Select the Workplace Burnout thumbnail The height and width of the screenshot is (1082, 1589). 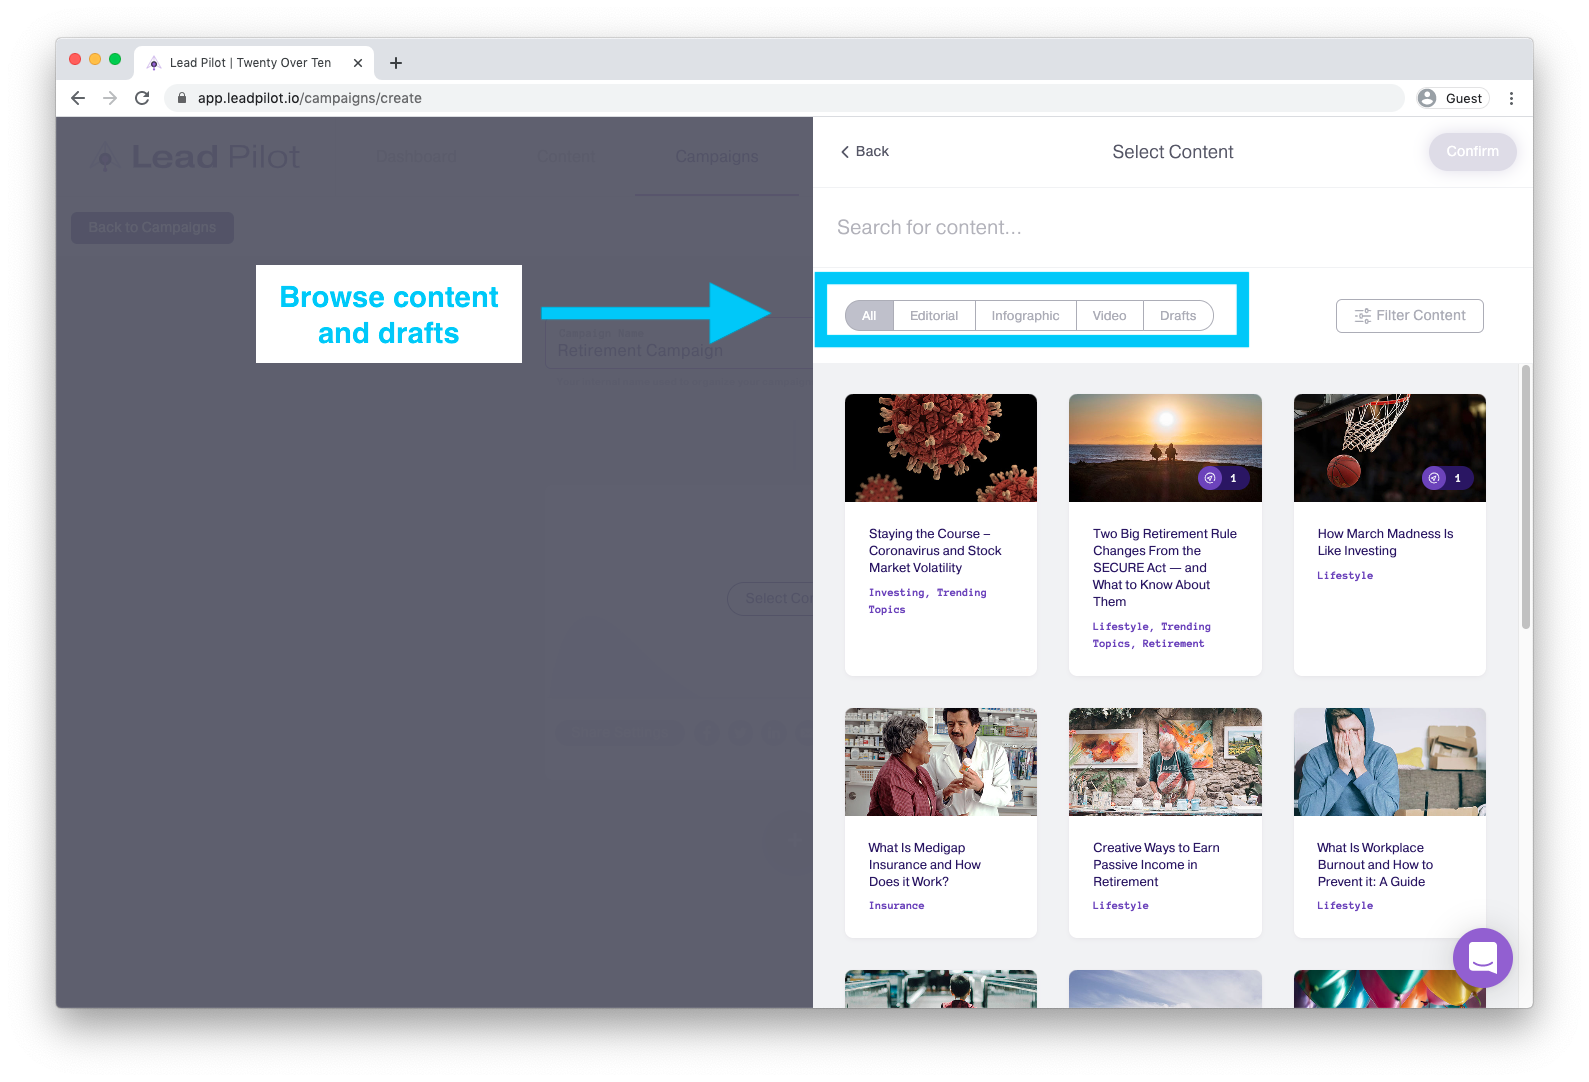pos(1390,762)
